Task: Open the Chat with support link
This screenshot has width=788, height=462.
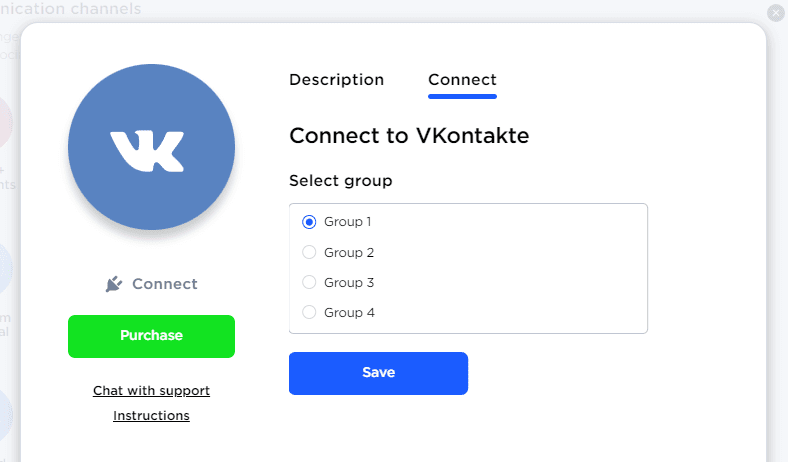Action: click(151, 391)
